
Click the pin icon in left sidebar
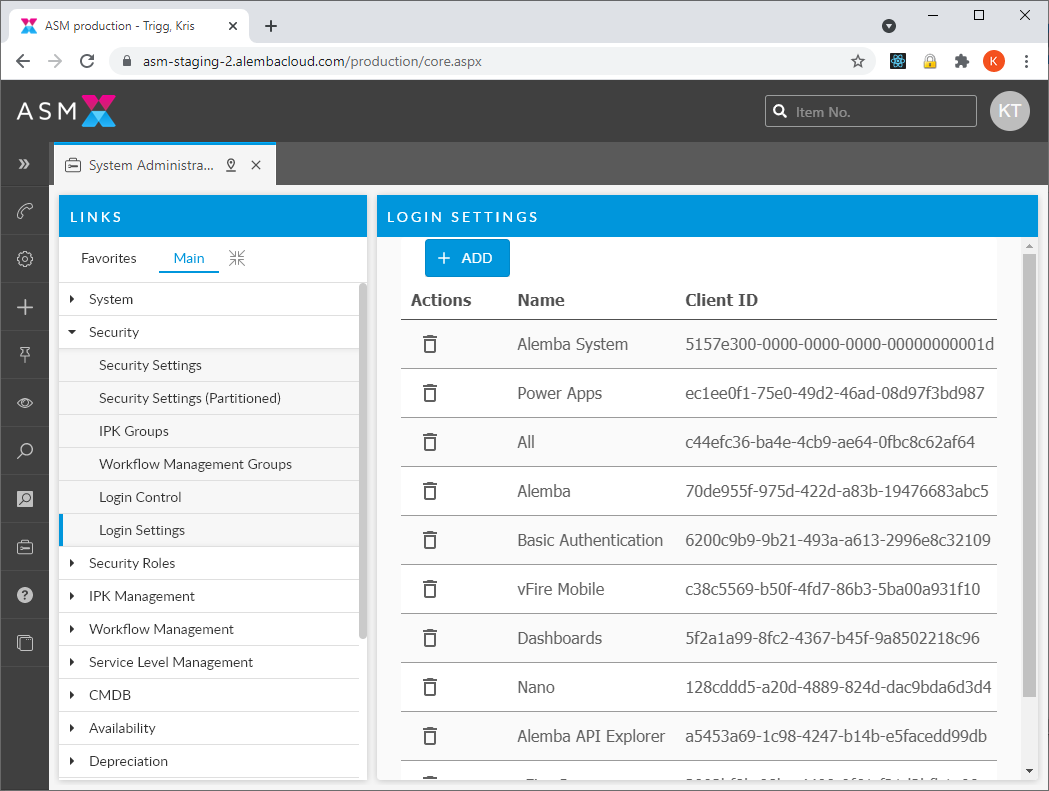tap(25, 355)
